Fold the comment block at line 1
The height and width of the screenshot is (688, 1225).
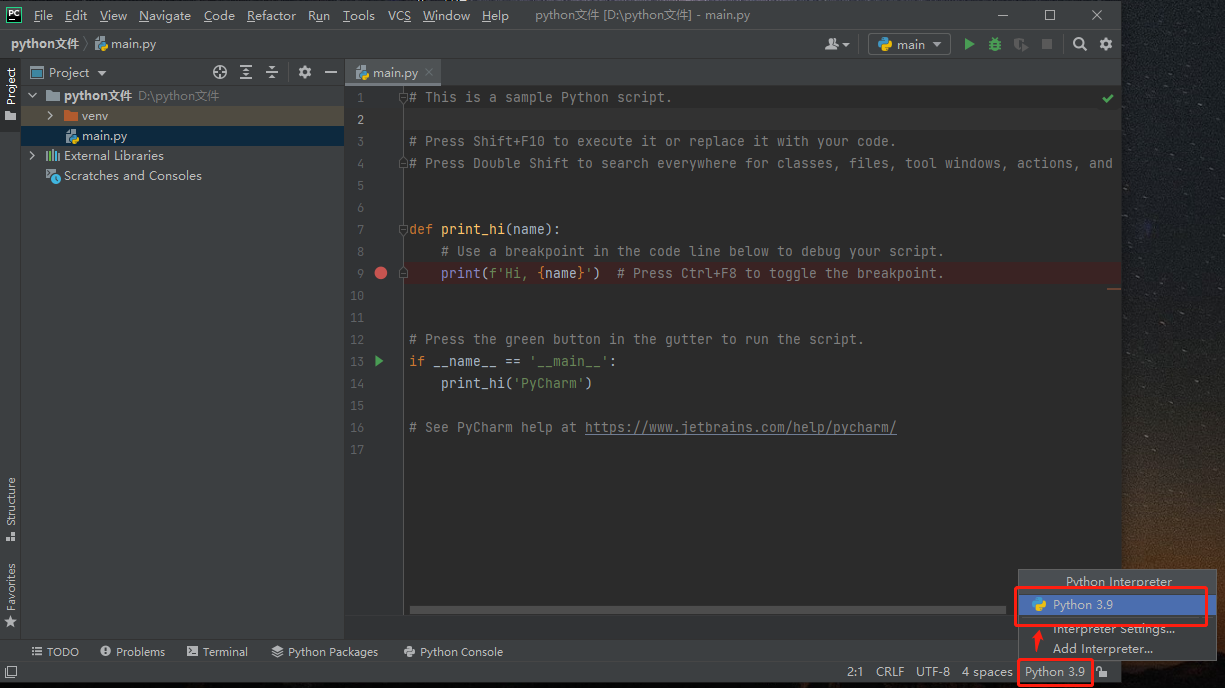403,97
